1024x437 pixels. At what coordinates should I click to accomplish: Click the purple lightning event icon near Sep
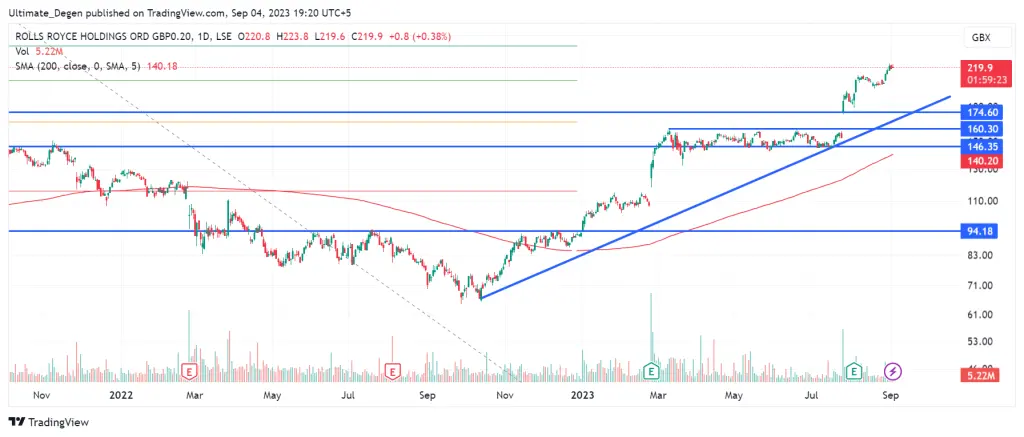893,372
